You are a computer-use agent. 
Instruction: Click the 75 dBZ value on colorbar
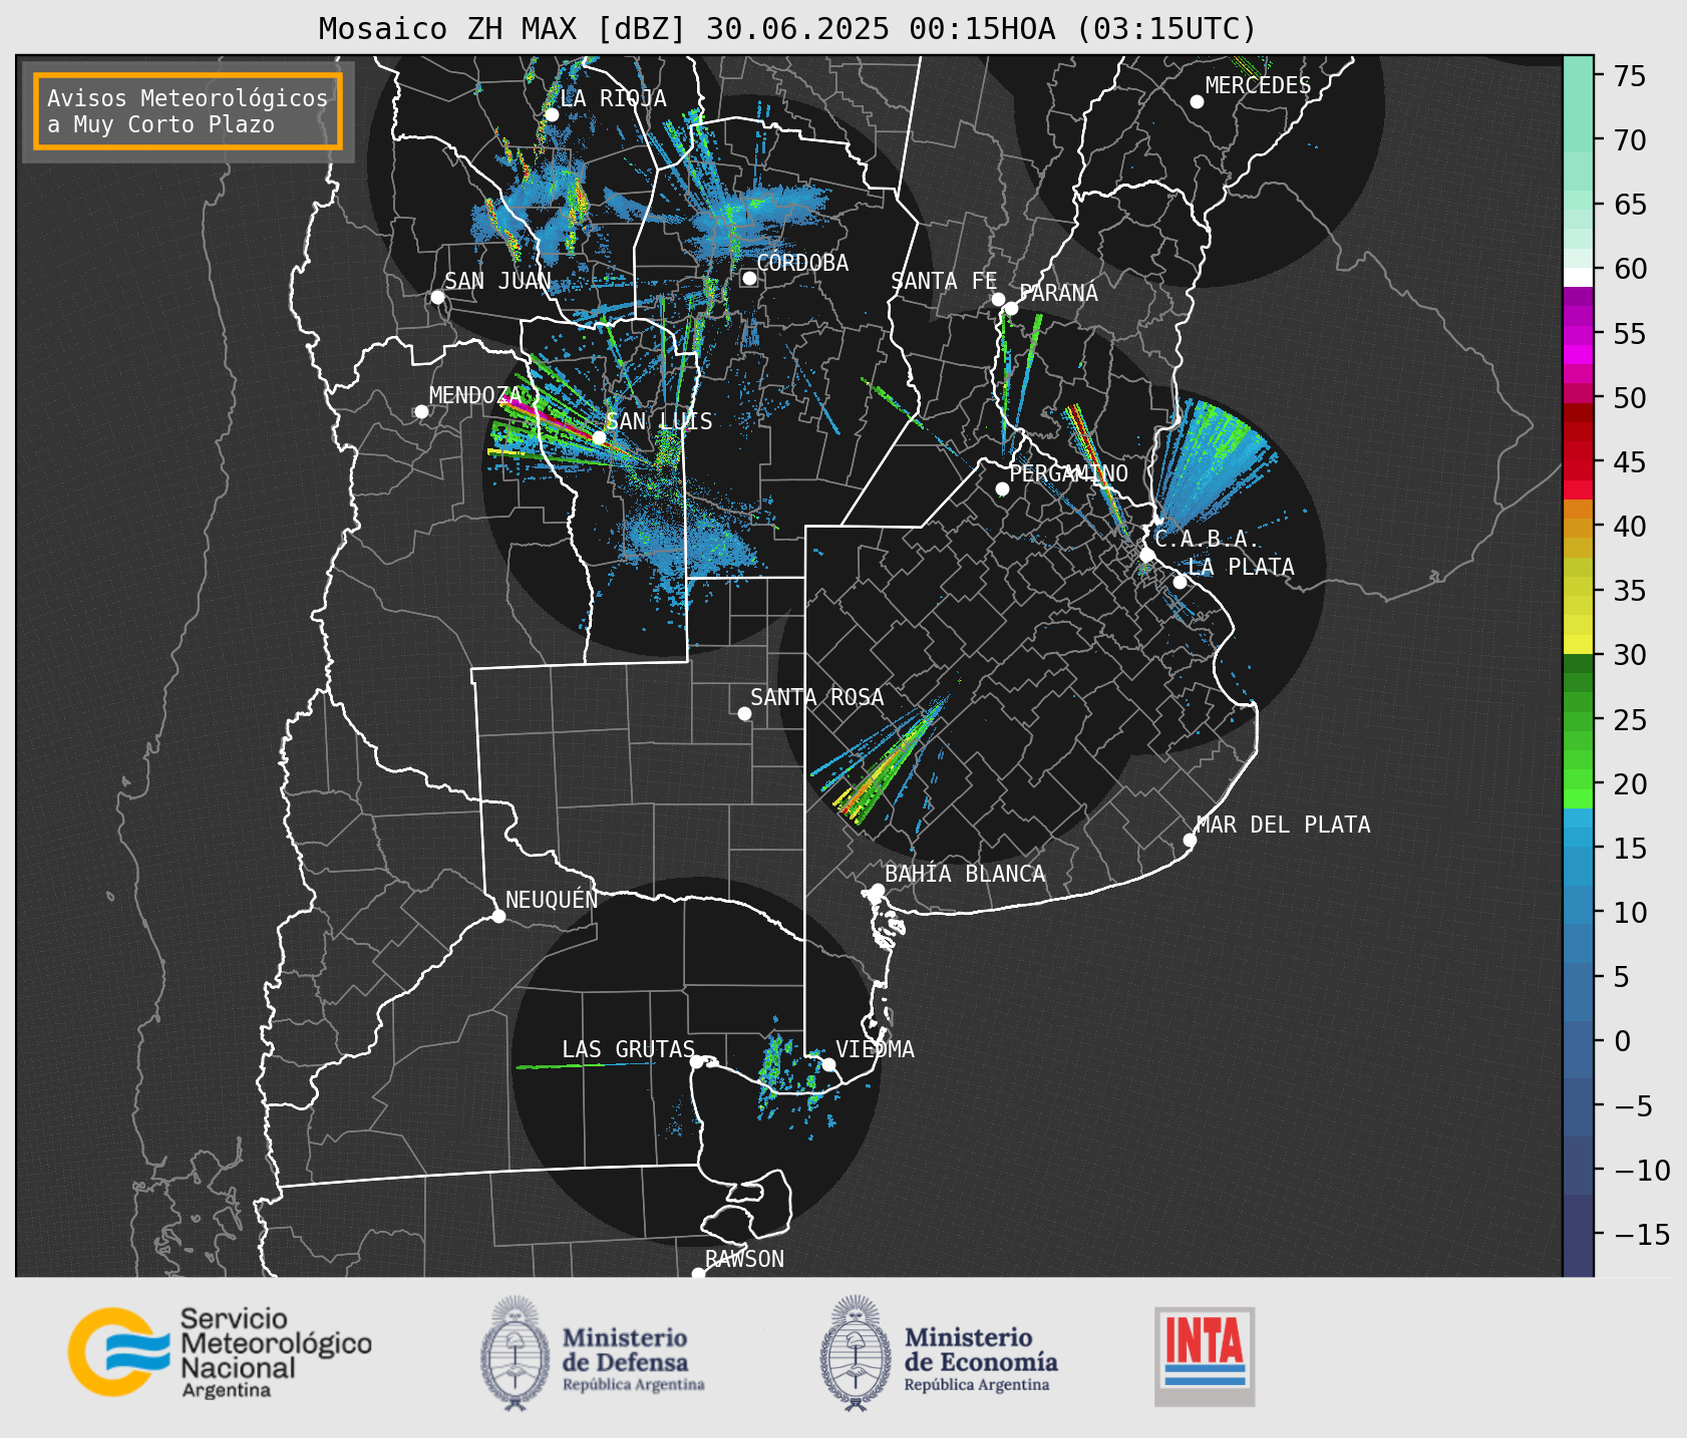click(1628, 76)
